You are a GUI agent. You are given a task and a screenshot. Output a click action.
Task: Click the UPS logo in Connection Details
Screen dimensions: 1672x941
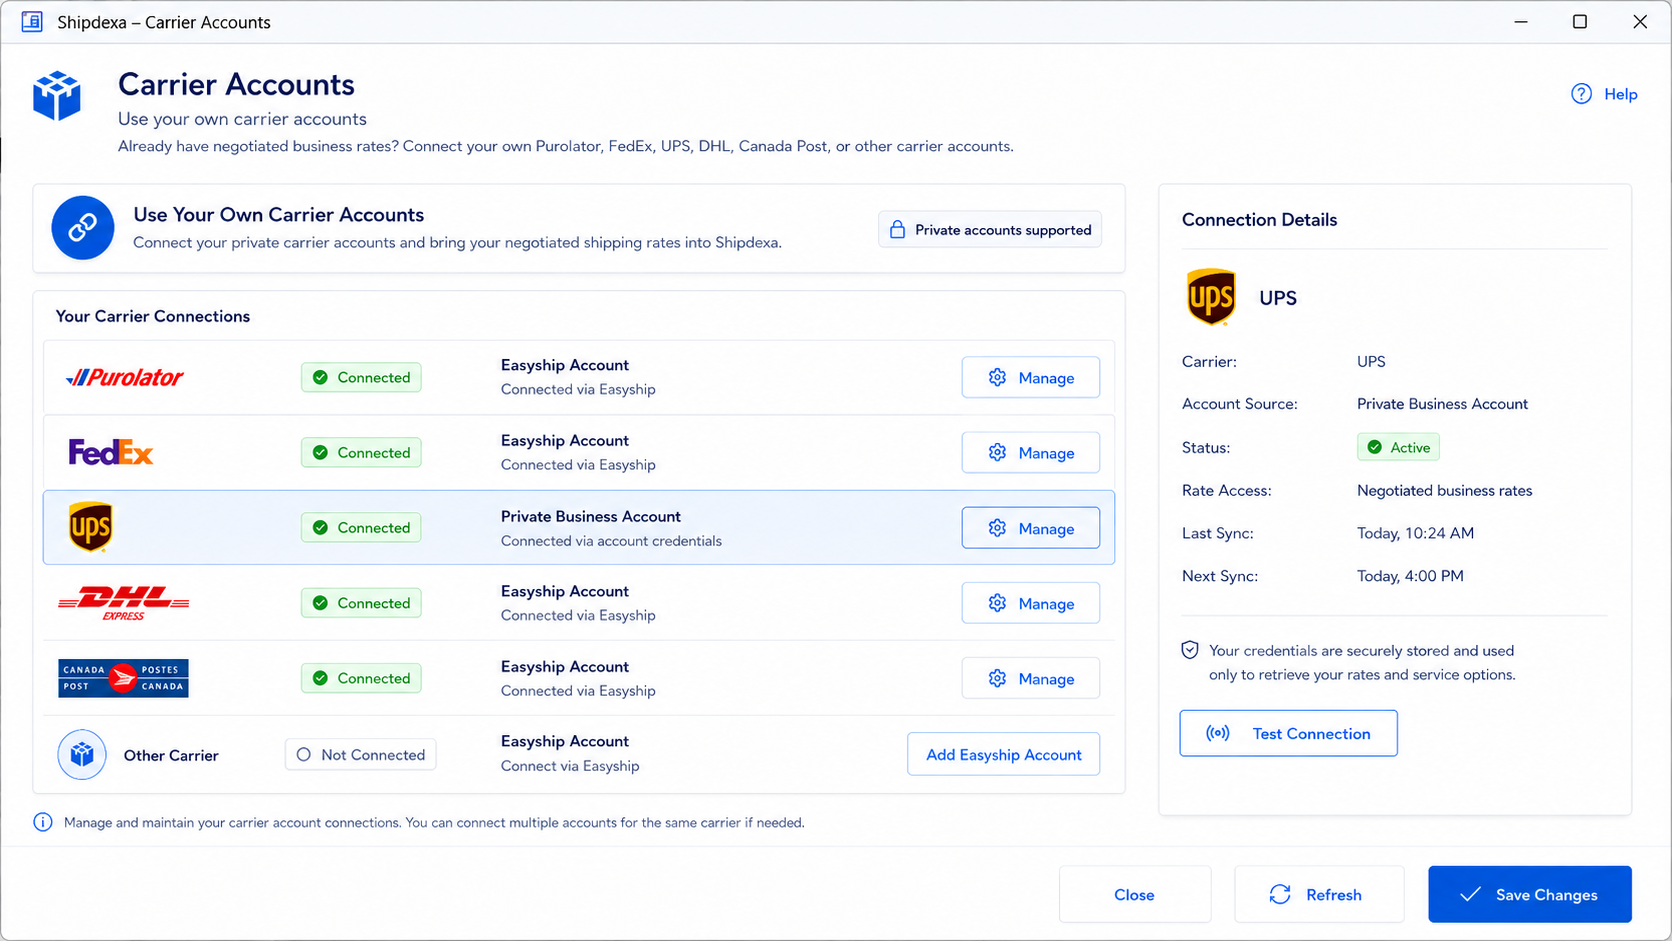click(x=1211, y=297)
